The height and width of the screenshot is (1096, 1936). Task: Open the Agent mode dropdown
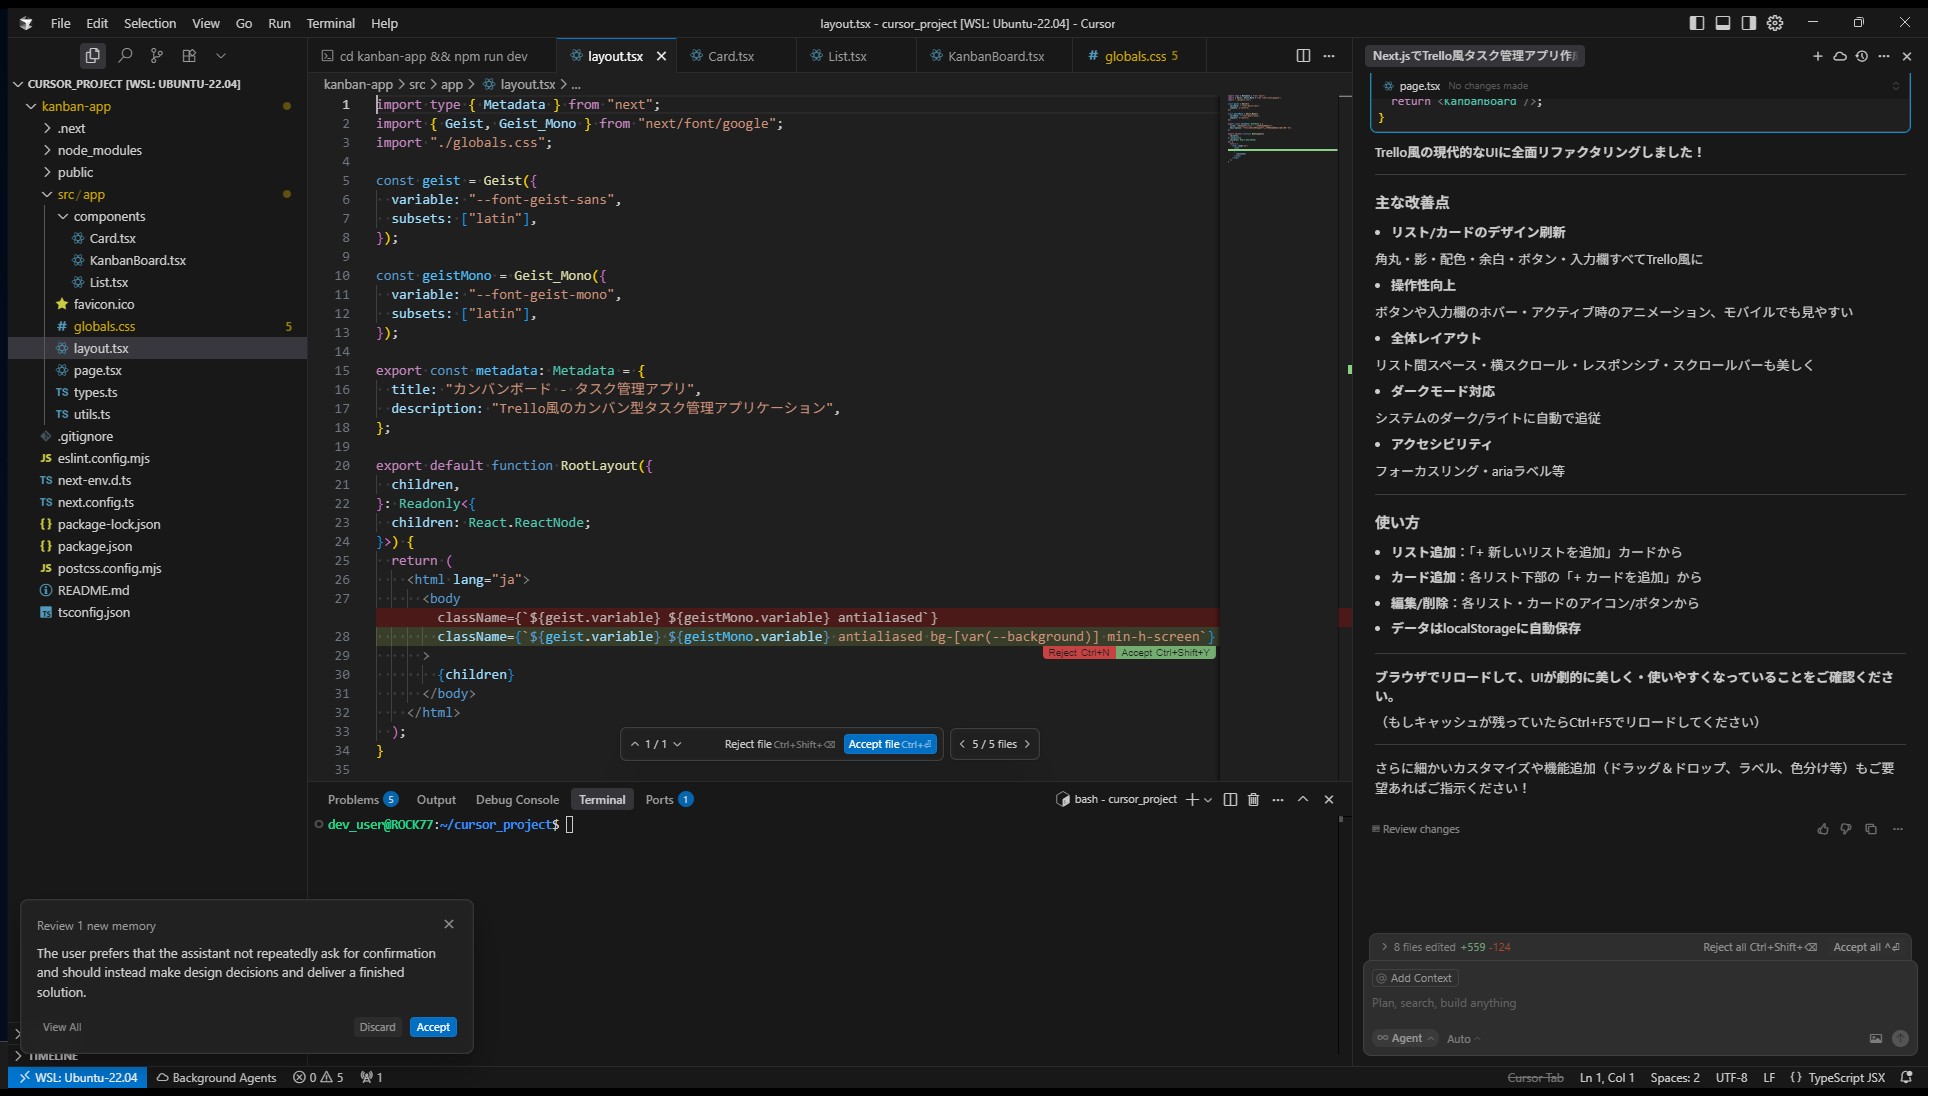coord(1406,1039)
